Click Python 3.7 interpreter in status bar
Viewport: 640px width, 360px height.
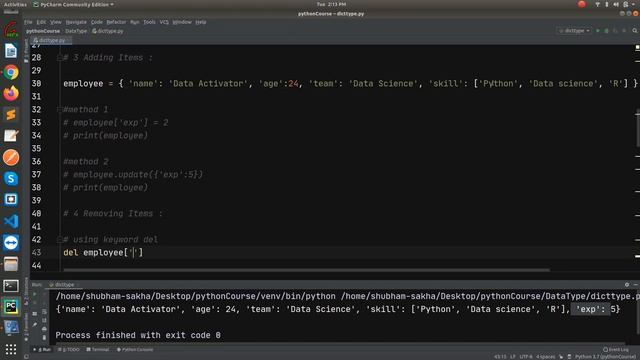(x=606, y=357)
